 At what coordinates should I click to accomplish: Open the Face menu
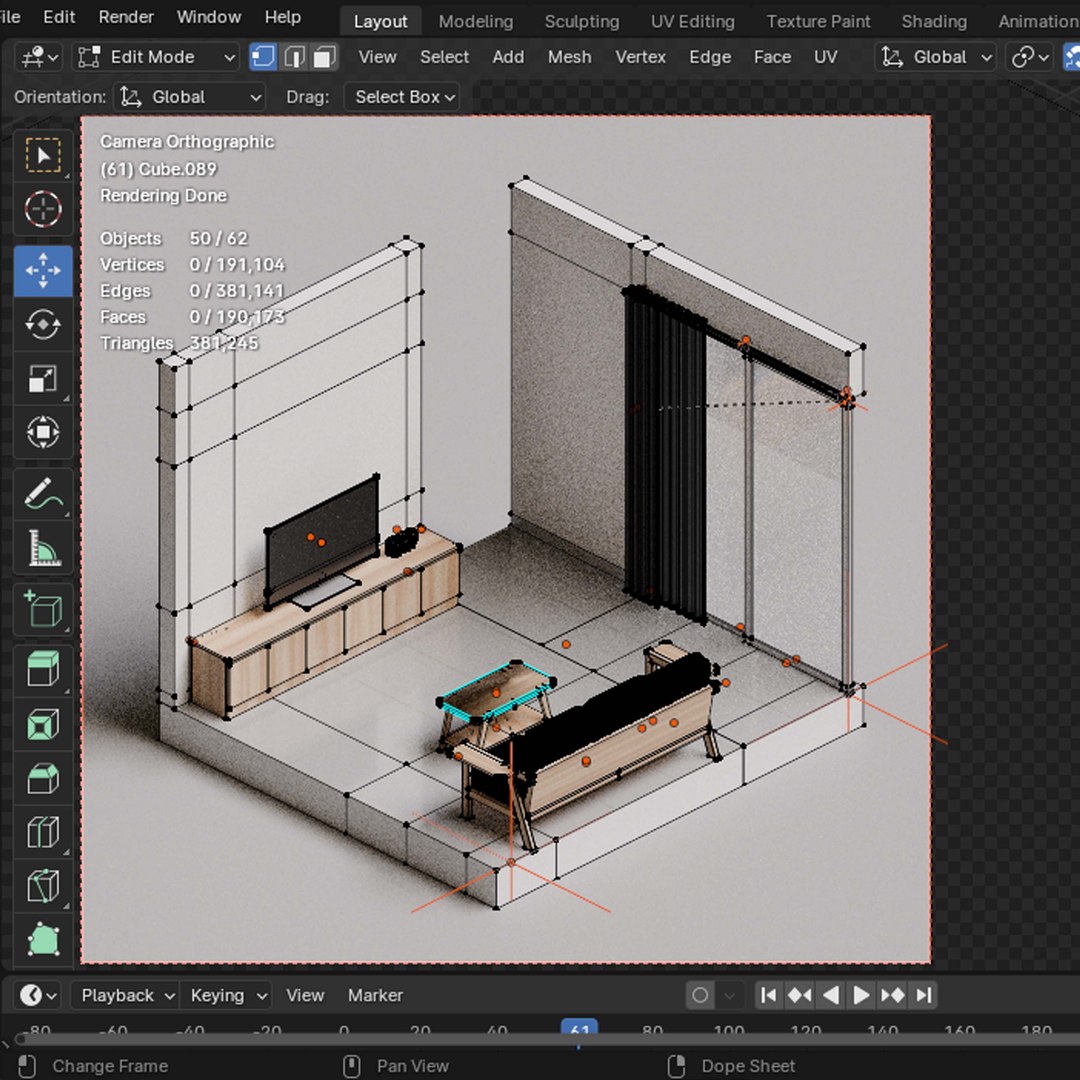(x=772, y=57)
